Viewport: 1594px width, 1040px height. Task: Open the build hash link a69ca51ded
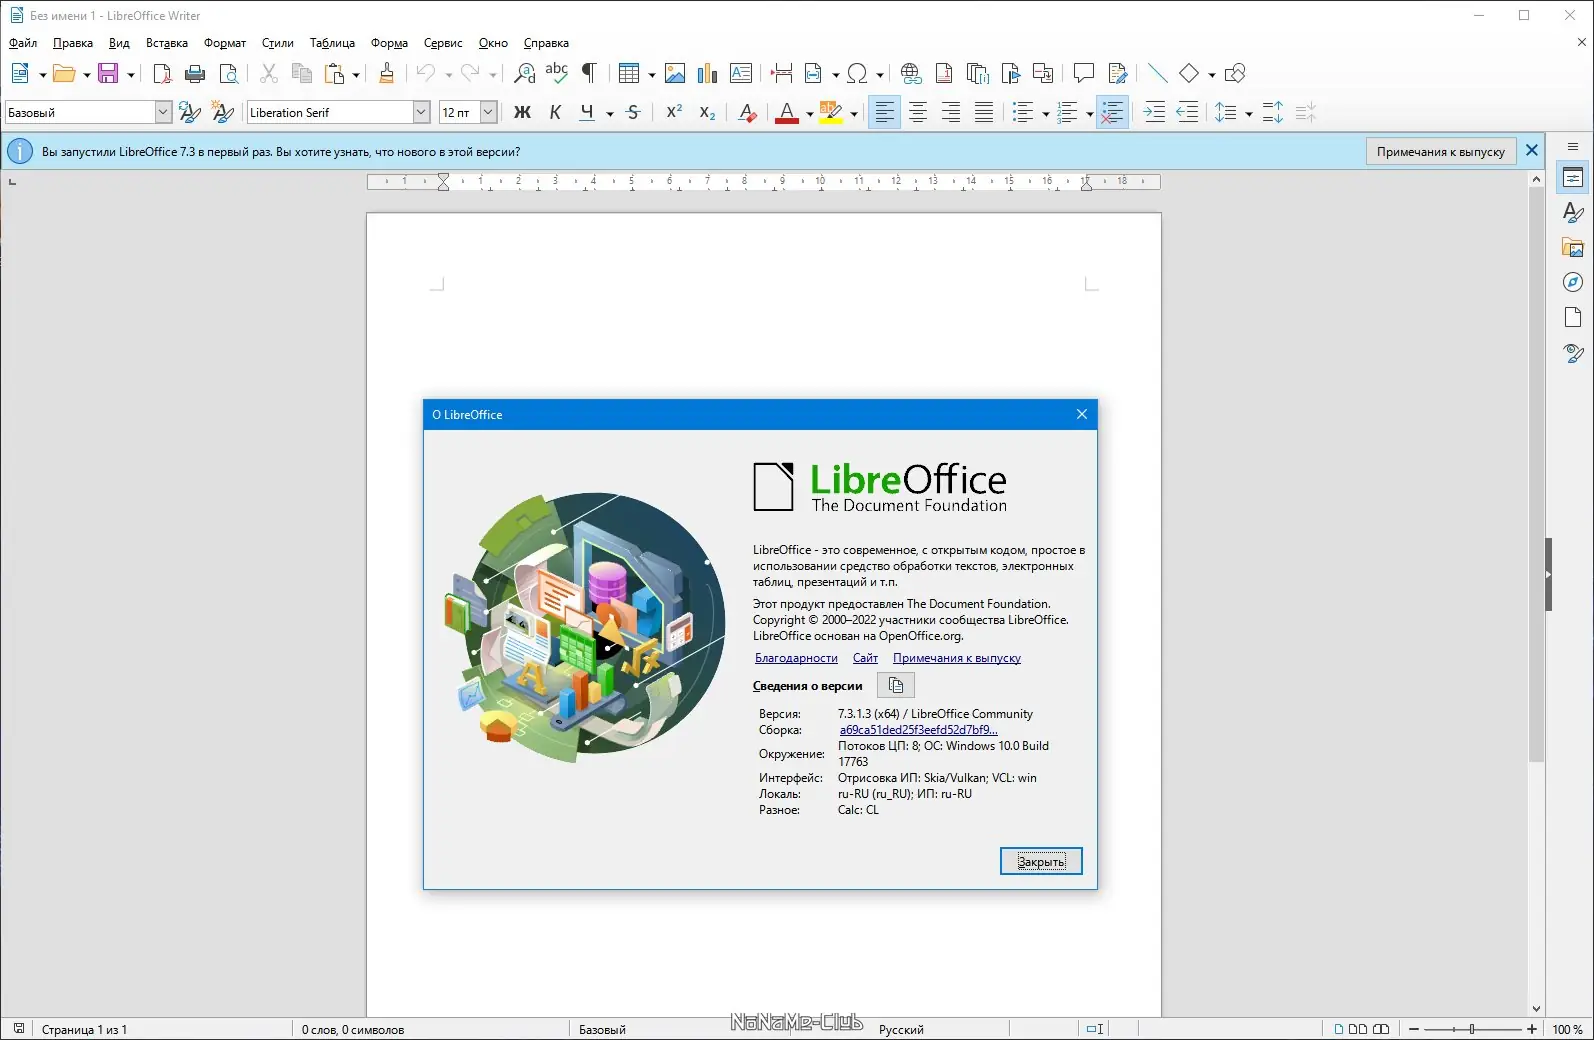918,730
